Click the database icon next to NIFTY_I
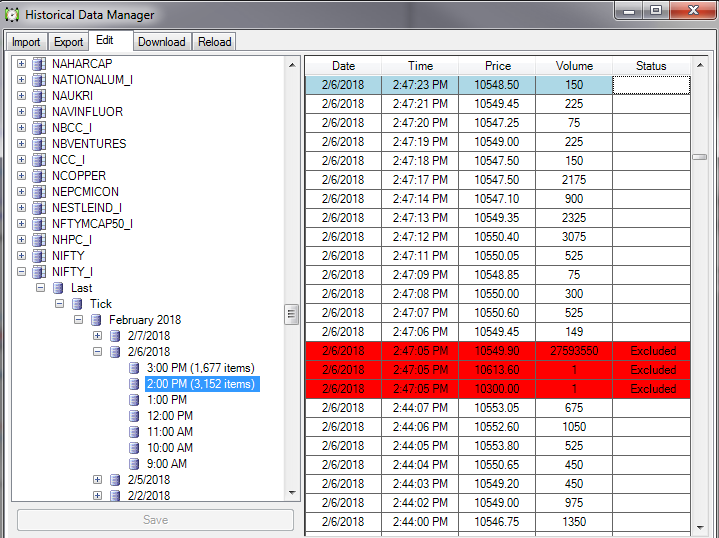The height and width of the screenshot is (538, 719). pos(39,272)
